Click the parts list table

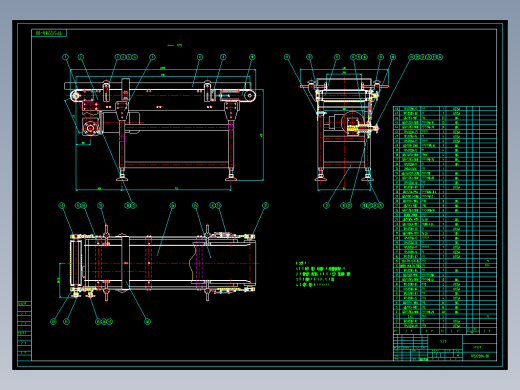[x=445, y=220]
